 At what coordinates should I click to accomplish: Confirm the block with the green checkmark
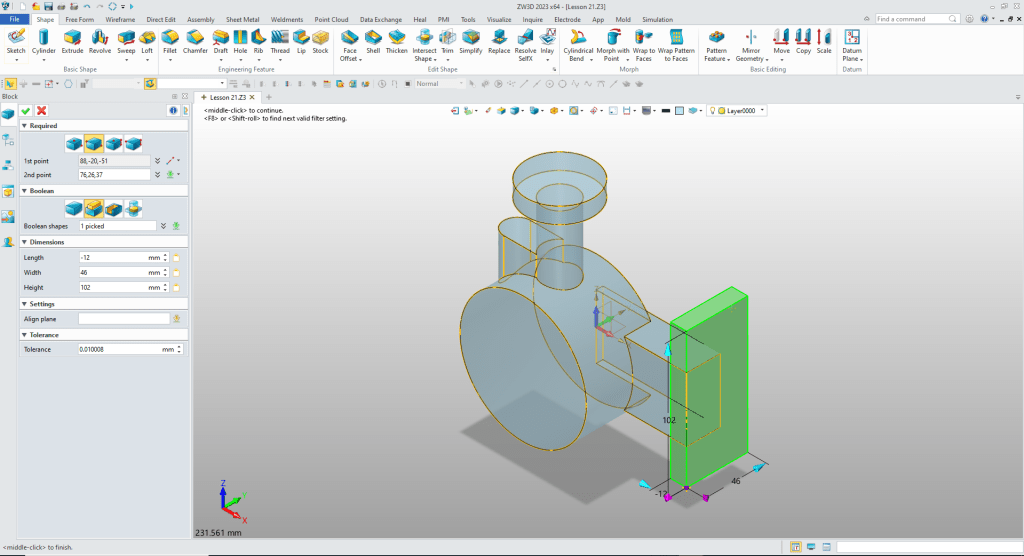(x=26, y=110)
